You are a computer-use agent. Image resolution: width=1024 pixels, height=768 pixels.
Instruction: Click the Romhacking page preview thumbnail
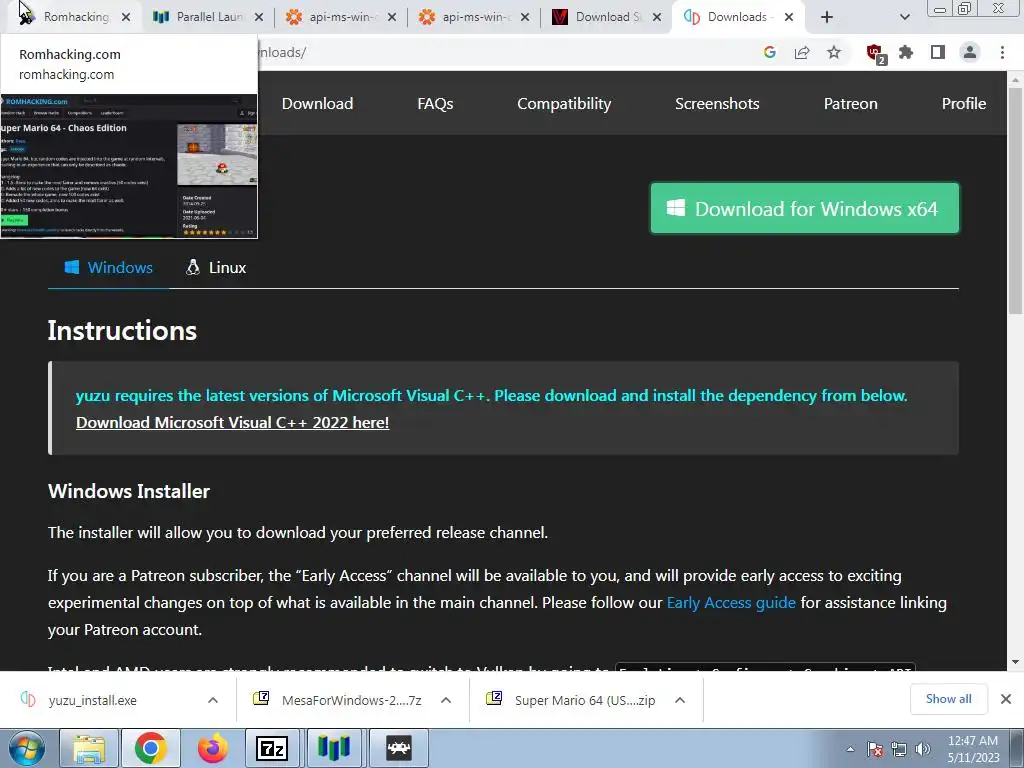pyautogui.click(x=129, y=166)
